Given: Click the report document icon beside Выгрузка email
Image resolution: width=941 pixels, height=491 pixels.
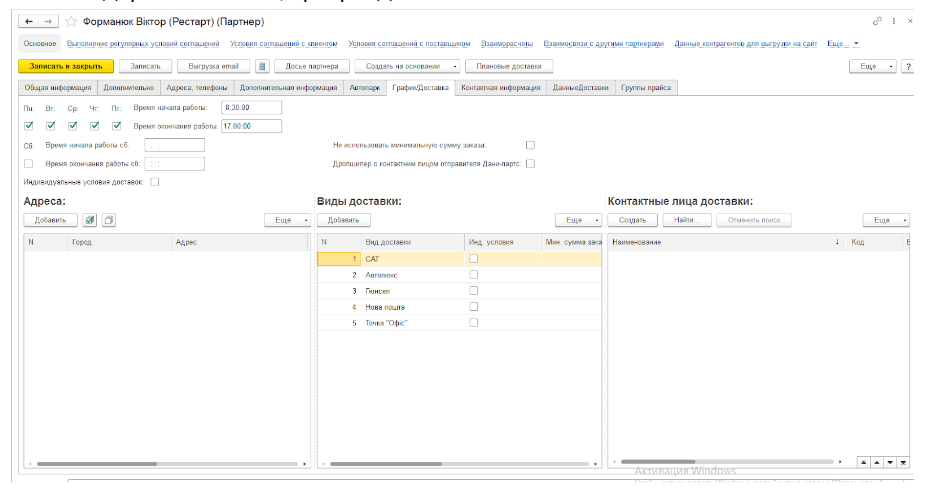Looking at the screenshot, I should (x=262, y=67).
